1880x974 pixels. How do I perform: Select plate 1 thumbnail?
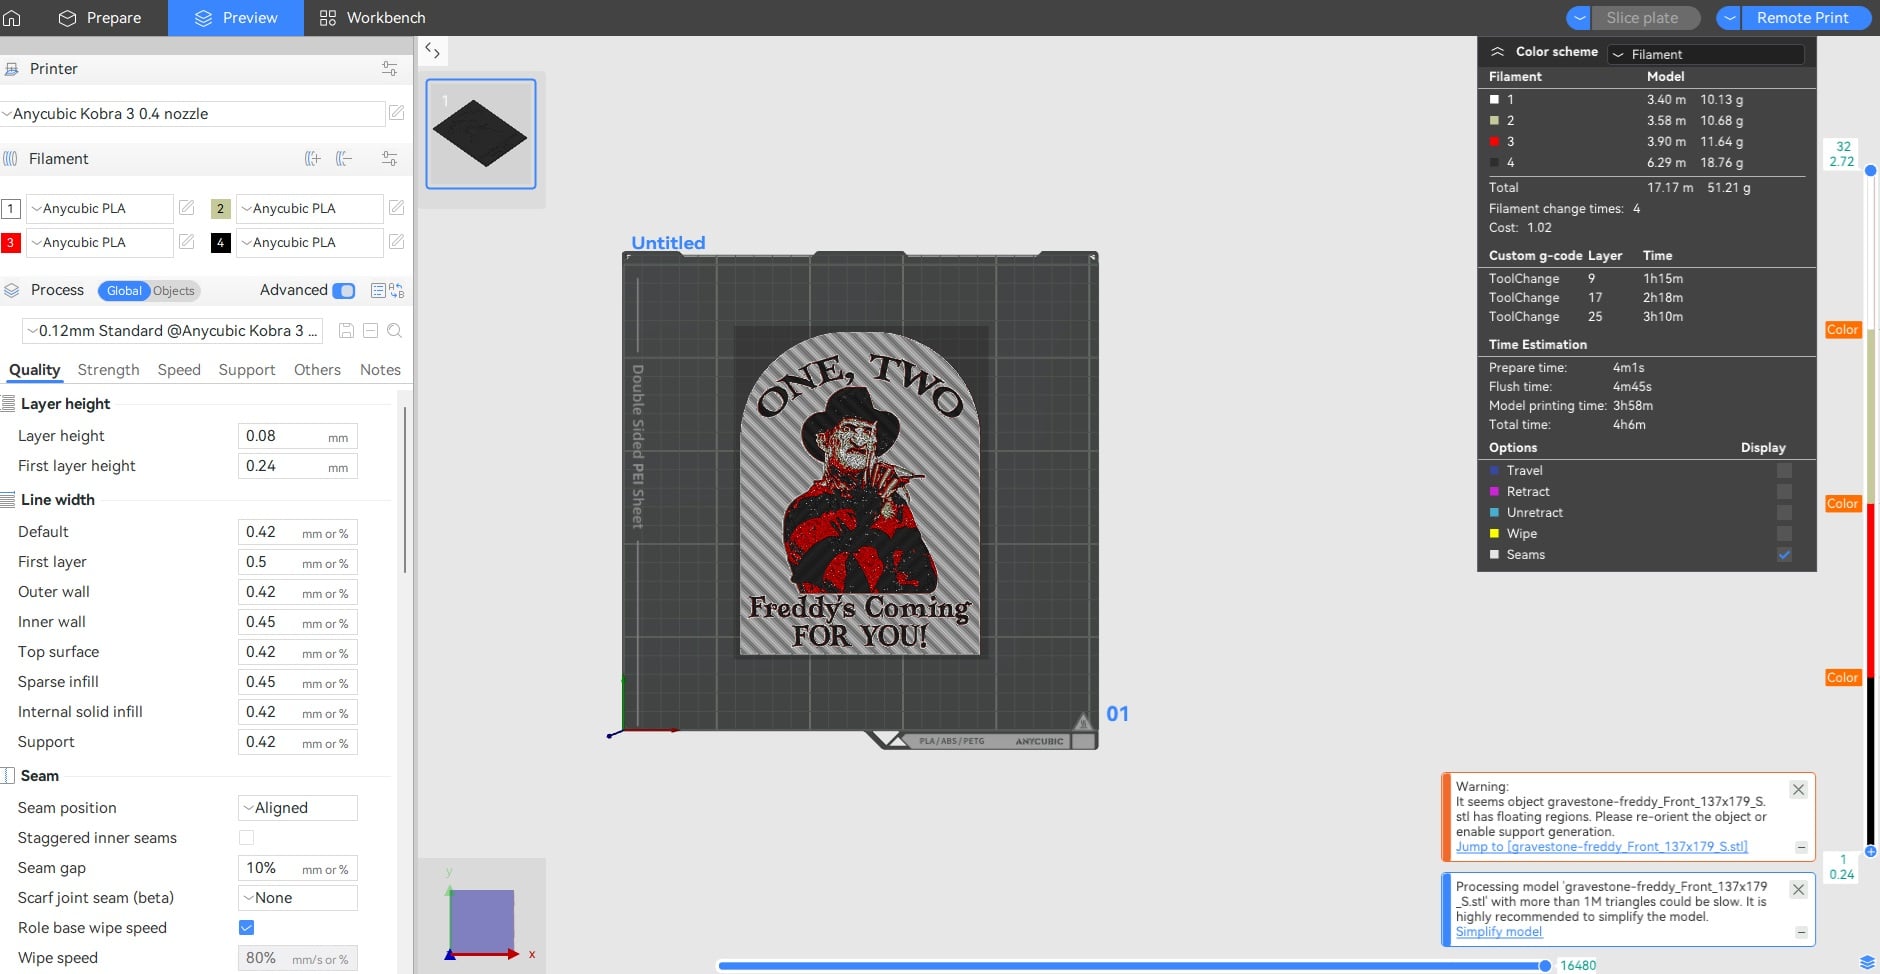click(481, 134)
